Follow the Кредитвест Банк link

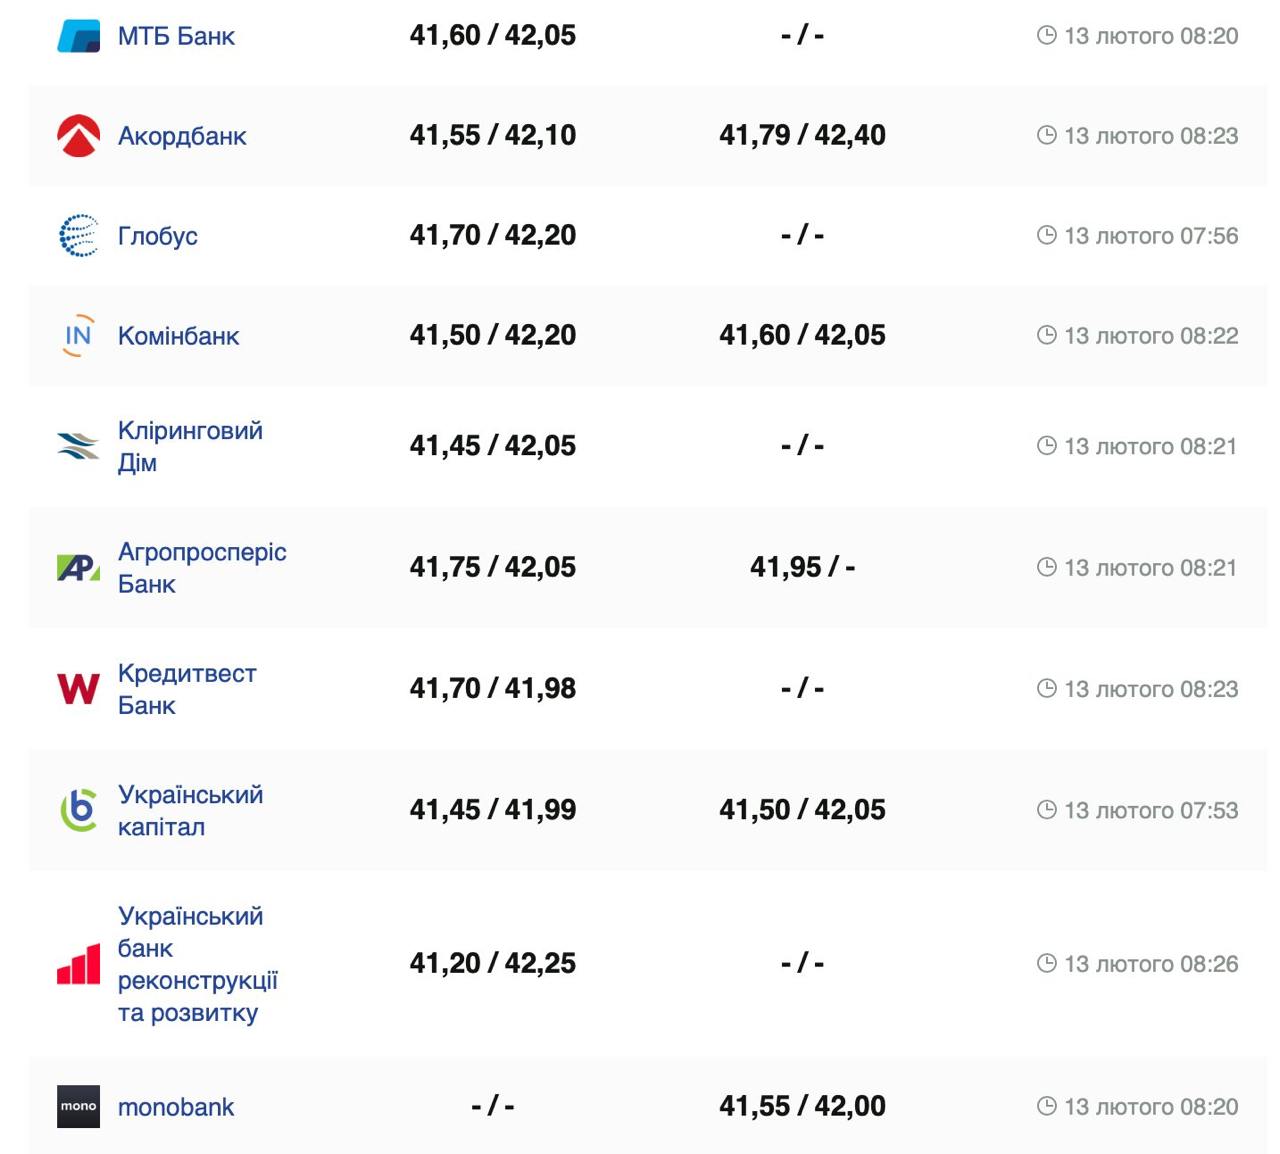(x=187, y=689)
